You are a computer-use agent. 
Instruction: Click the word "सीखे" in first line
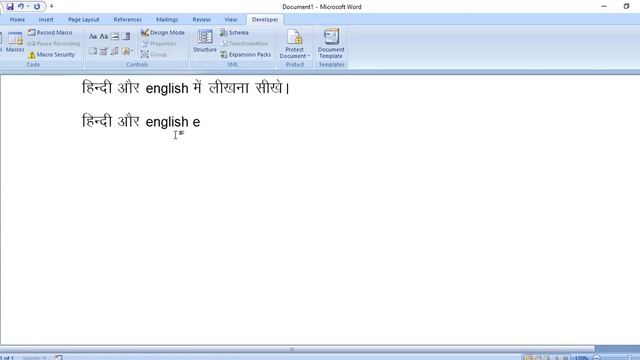pyautogui.click(x=269, y=87)
